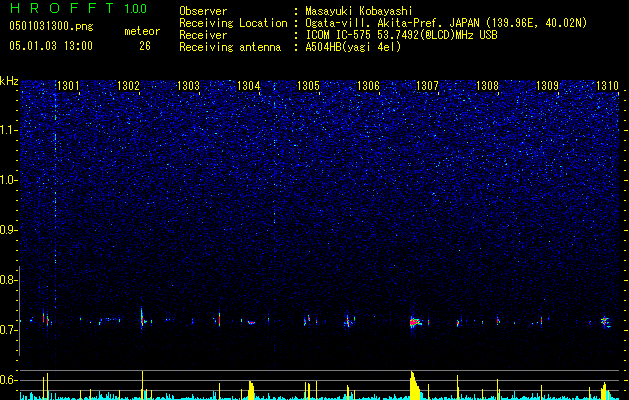Viewport: 629px width, 400px height.
Task: Click the 0.7 kHz axis label
Action: (x=8, y=330)
